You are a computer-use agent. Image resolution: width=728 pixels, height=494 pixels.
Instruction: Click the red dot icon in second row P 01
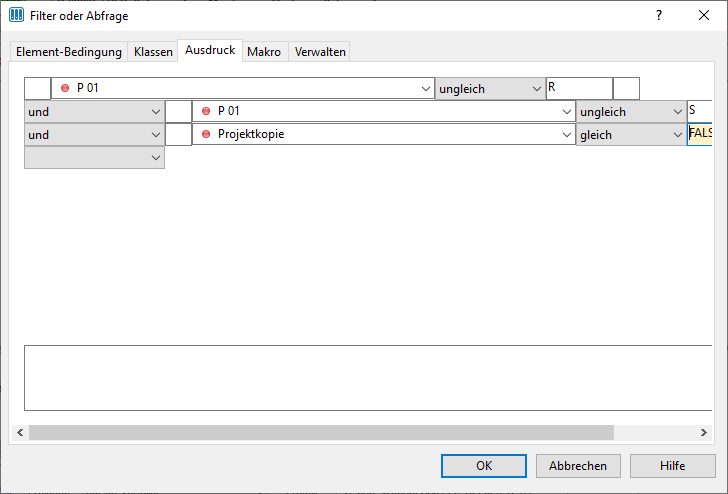206,111
